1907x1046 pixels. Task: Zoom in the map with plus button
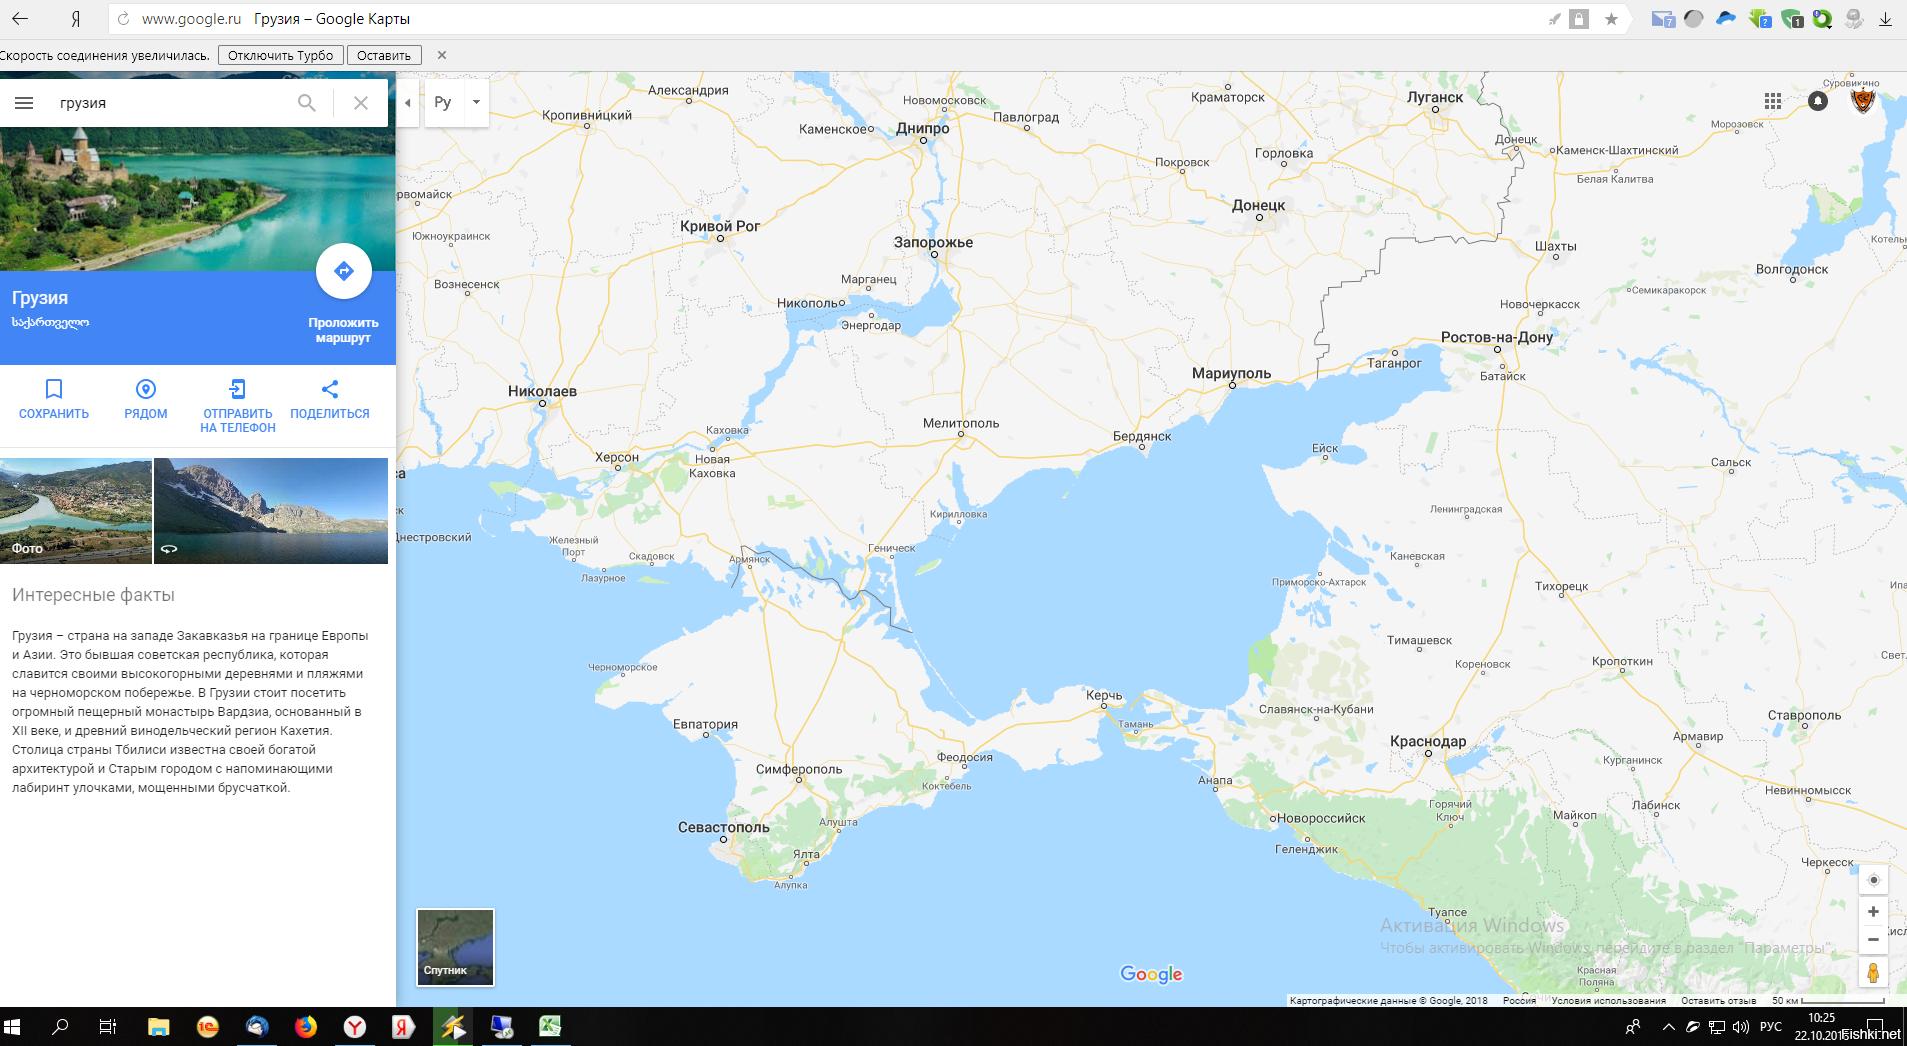click(1873, 912)
